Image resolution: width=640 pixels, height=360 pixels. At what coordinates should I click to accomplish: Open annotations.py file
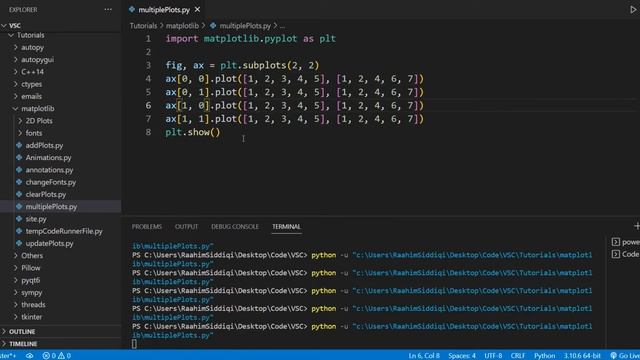coord(49,170)
